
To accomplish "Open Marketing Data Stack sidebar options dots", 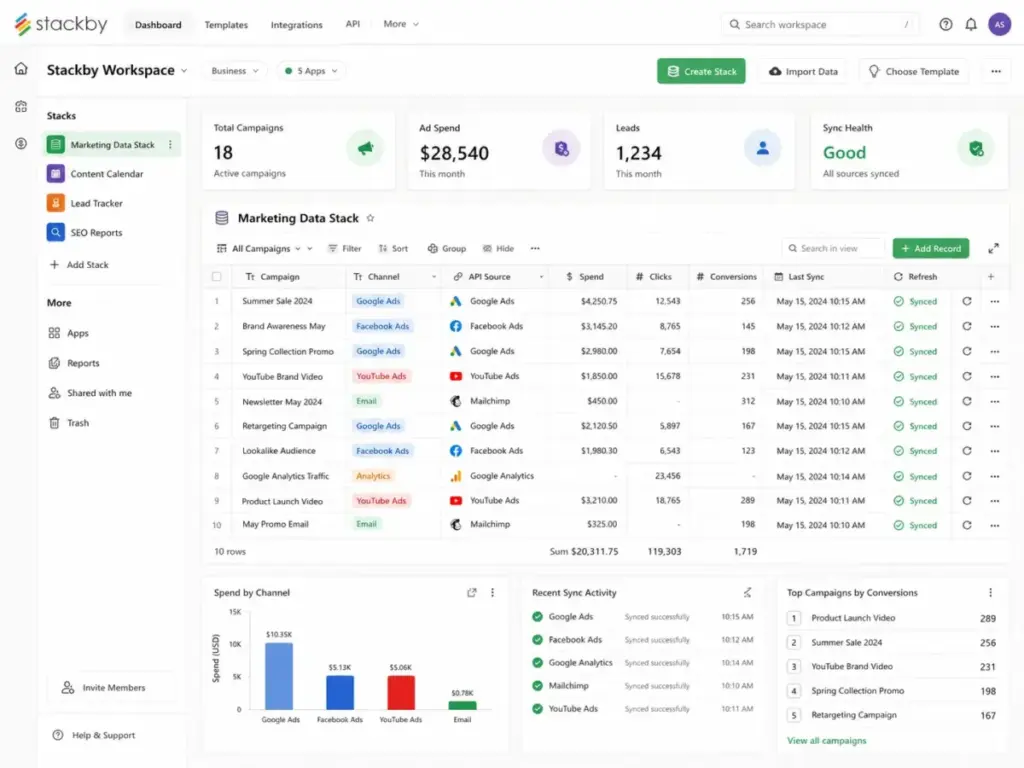I will pos(170,144).
